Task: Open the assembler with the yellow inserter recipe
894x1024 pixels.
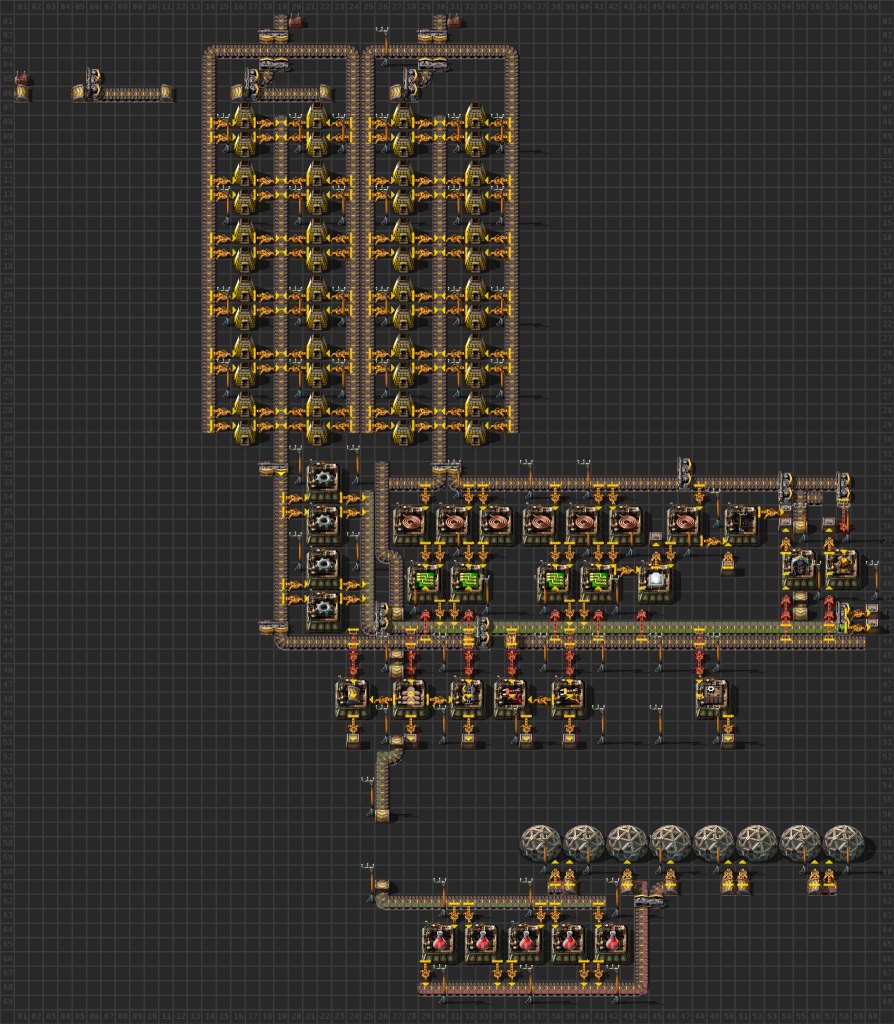Action: 568,697
